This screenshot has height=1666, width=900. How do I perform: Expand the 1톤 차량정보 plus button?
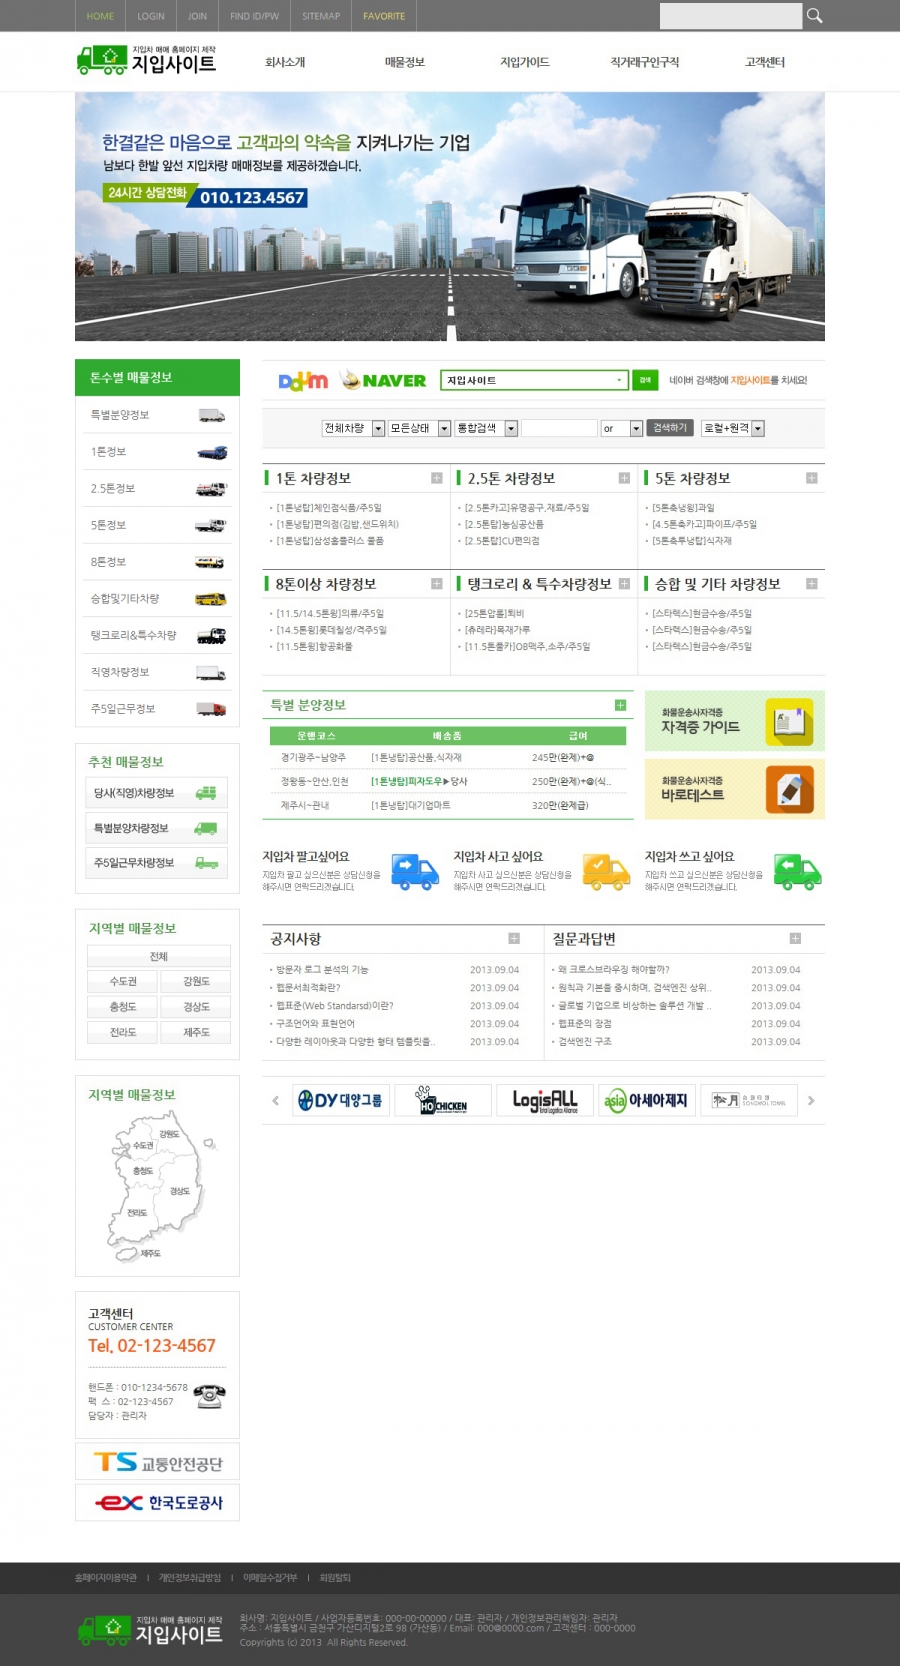[x=436, y=478]
